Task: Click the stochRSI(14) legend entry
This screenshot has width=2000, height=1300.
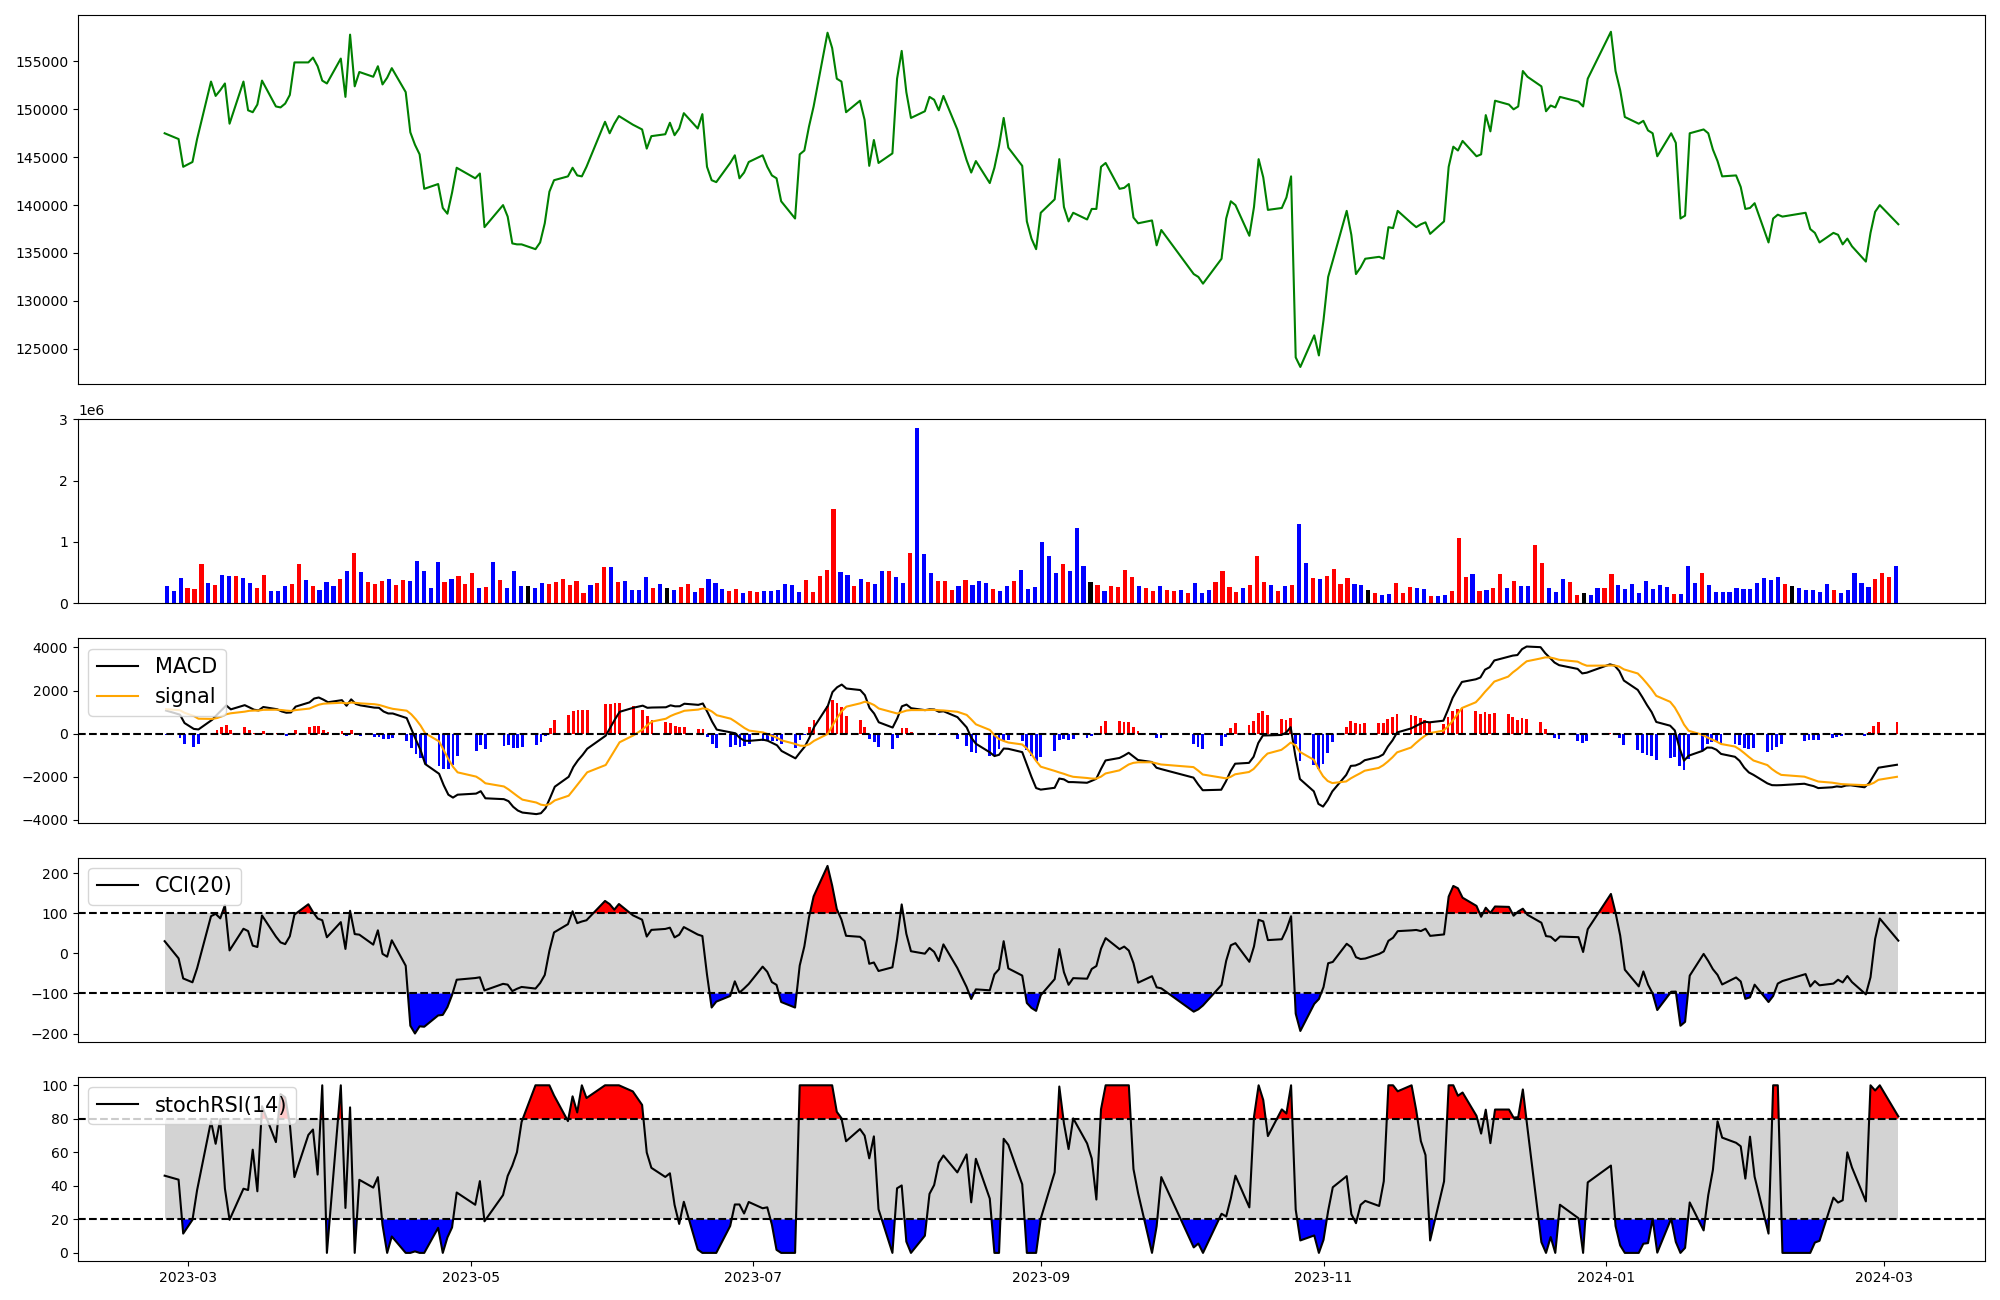Action: coord(220,1105)
